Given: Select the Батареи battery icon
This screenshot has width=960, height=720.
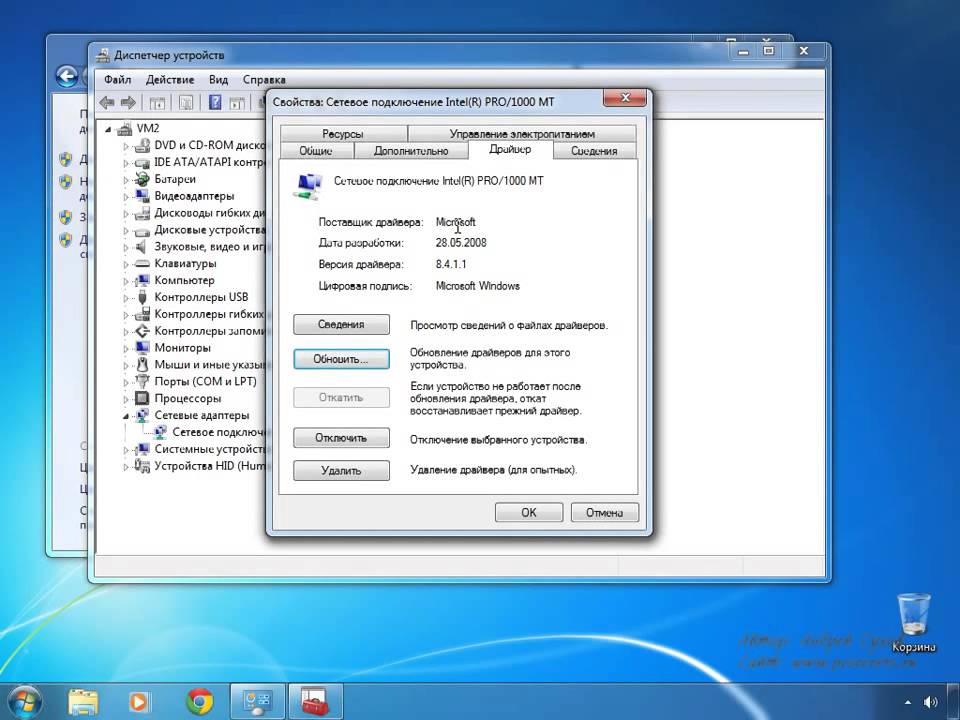Looking at the screenshot, I should tap(142, 179).
